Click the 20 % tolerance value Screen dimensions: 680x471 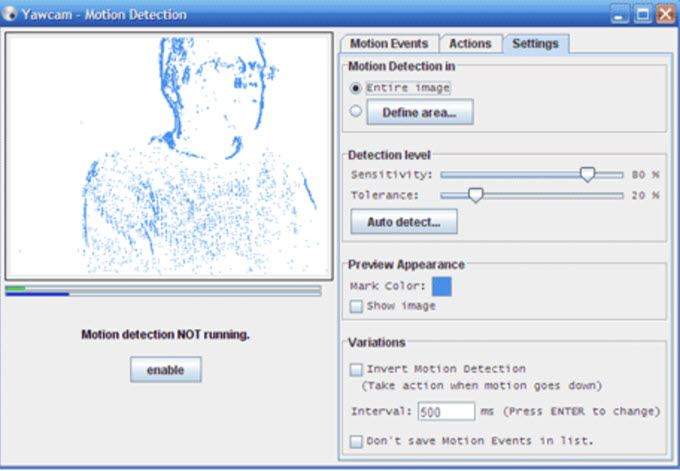point(645,196)
